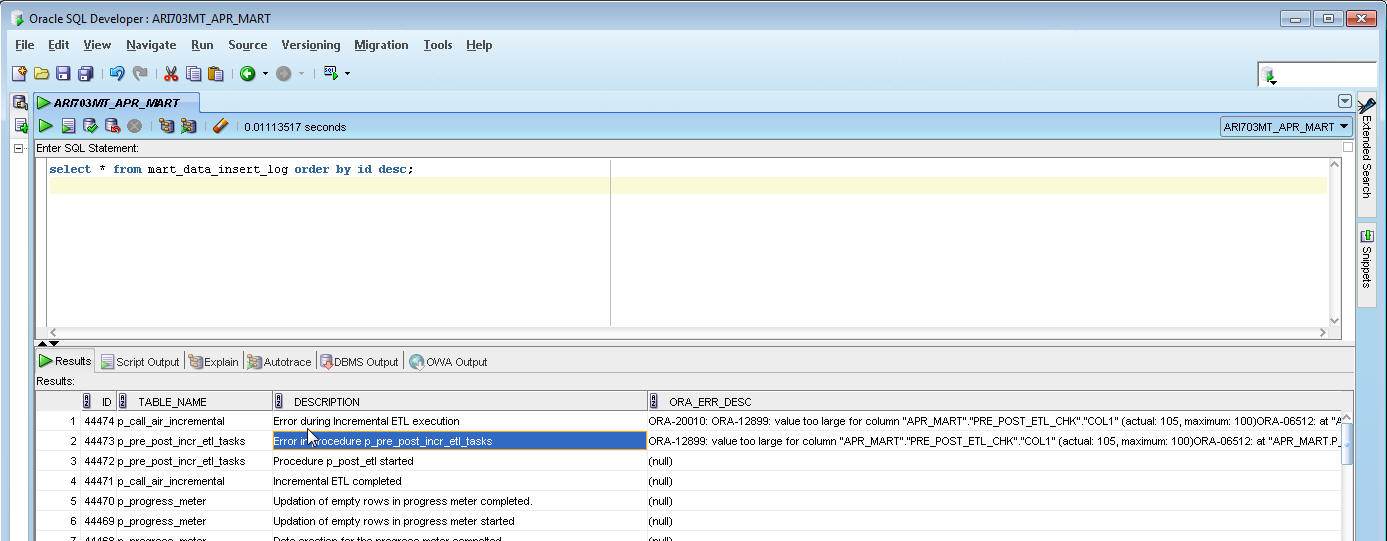This screenshot has height=541, width=1387.
Task: Click the Rollback icon
Action: click(112, 126)
